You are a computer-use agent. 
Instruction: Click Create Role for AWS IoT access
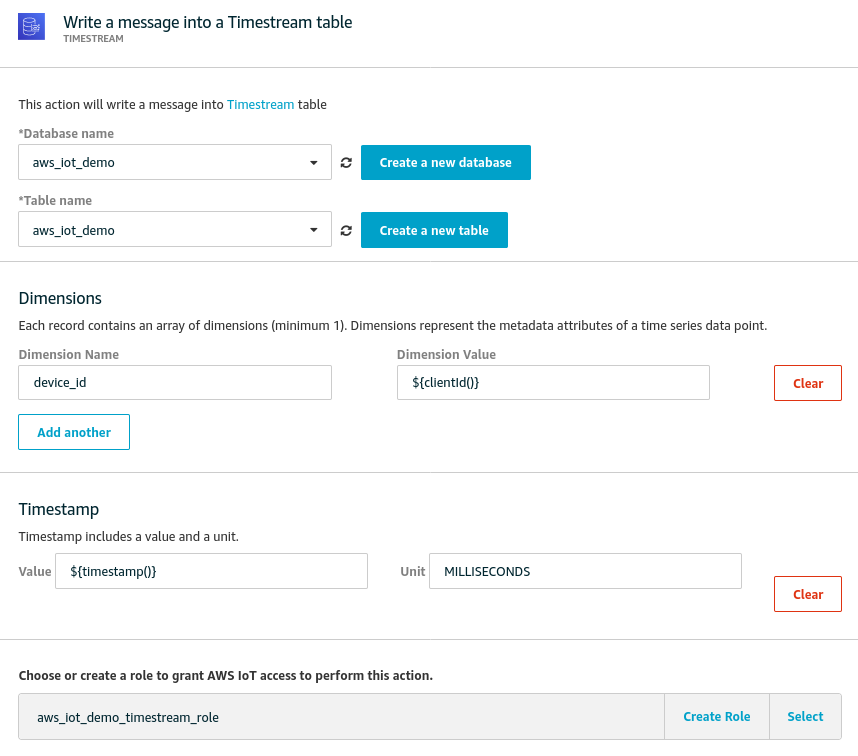[x=716, y=716]
